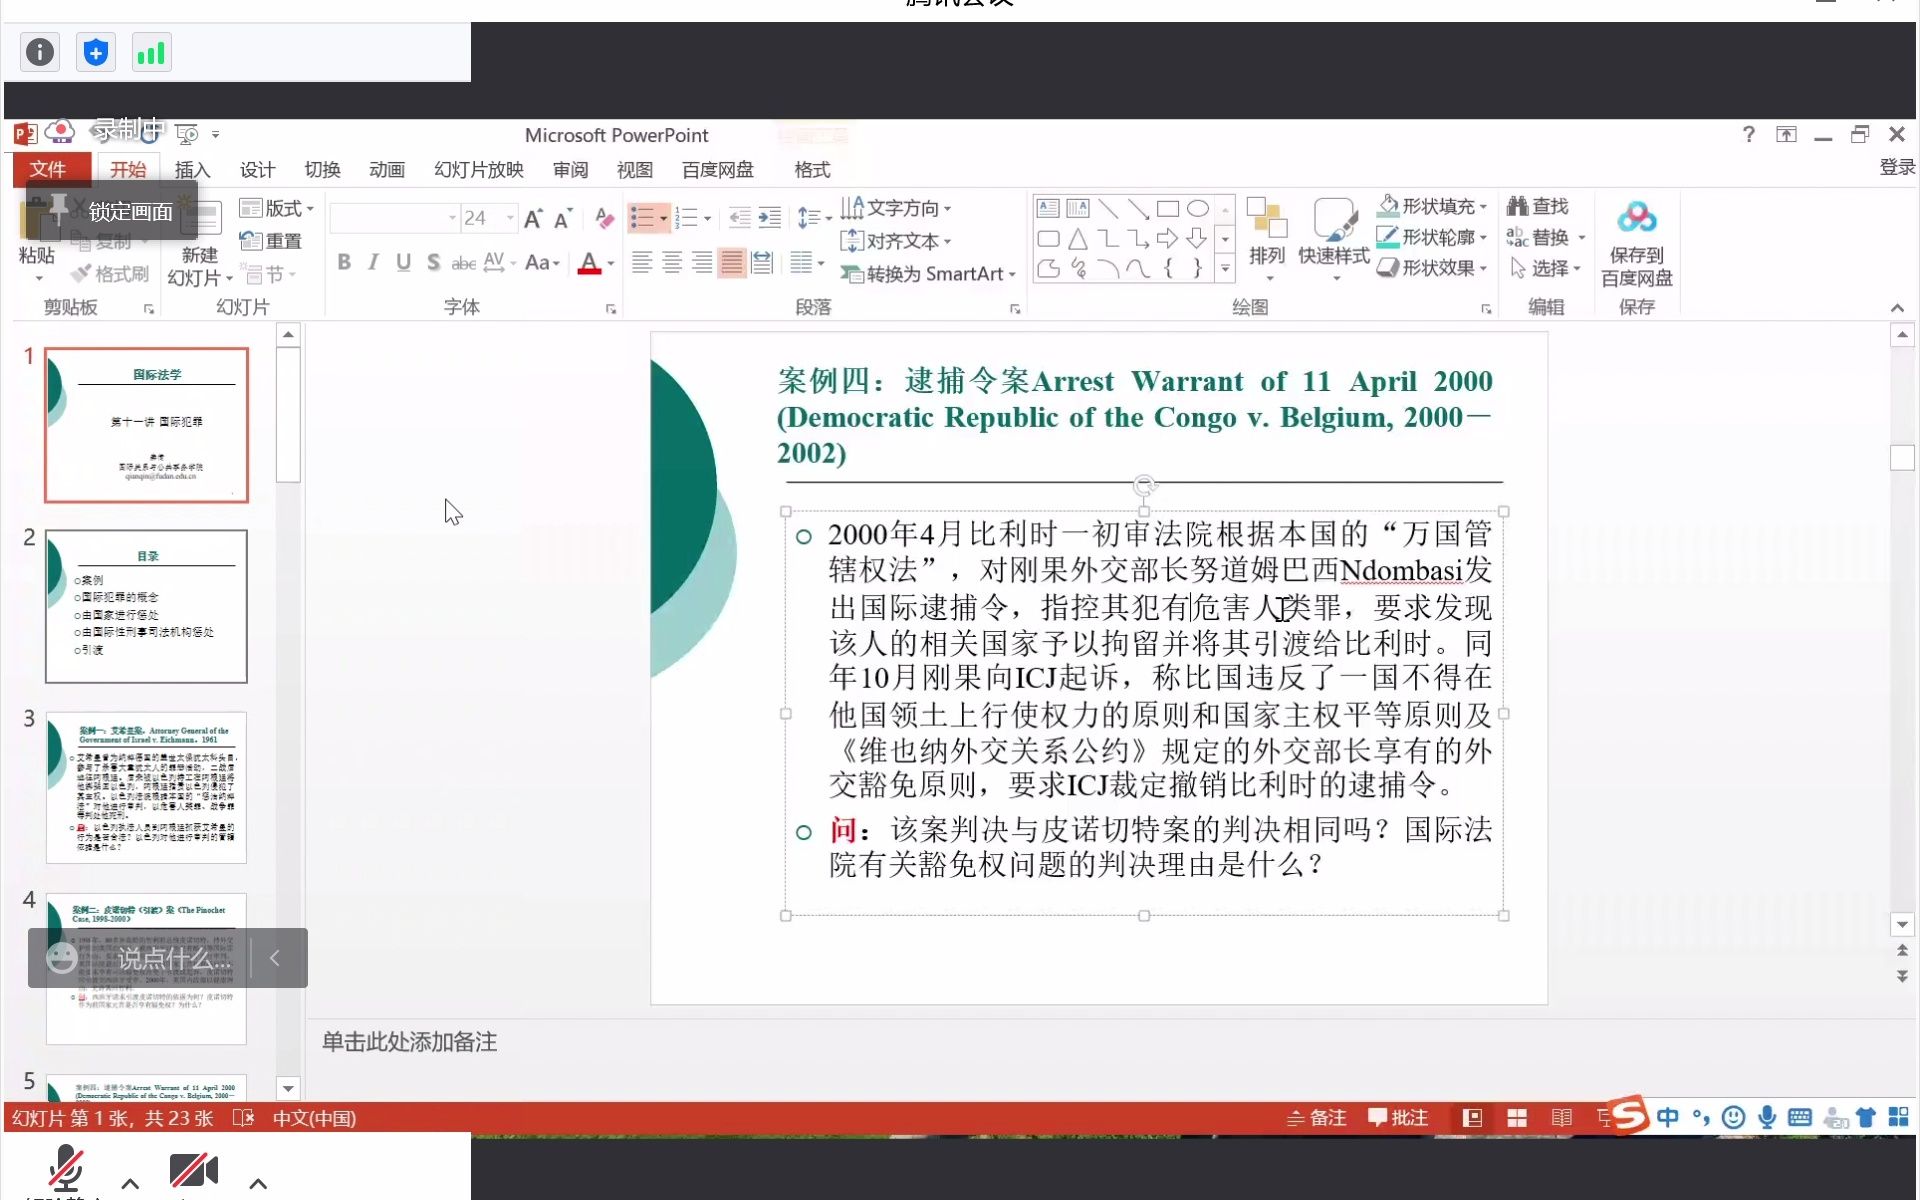The image size is (1920, 1200).
Task: Open 文字方向 text direction menu
Action: (896, 208)
